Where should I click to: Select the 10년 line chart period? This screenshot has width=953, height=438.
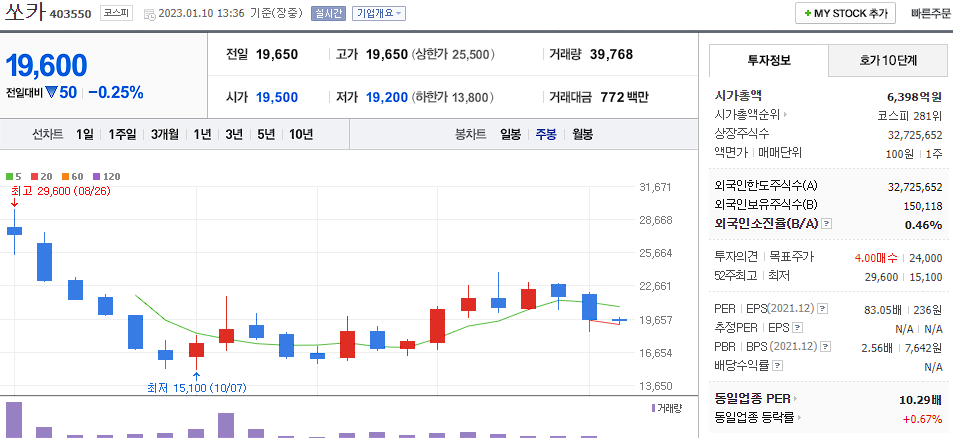(301, 134)
